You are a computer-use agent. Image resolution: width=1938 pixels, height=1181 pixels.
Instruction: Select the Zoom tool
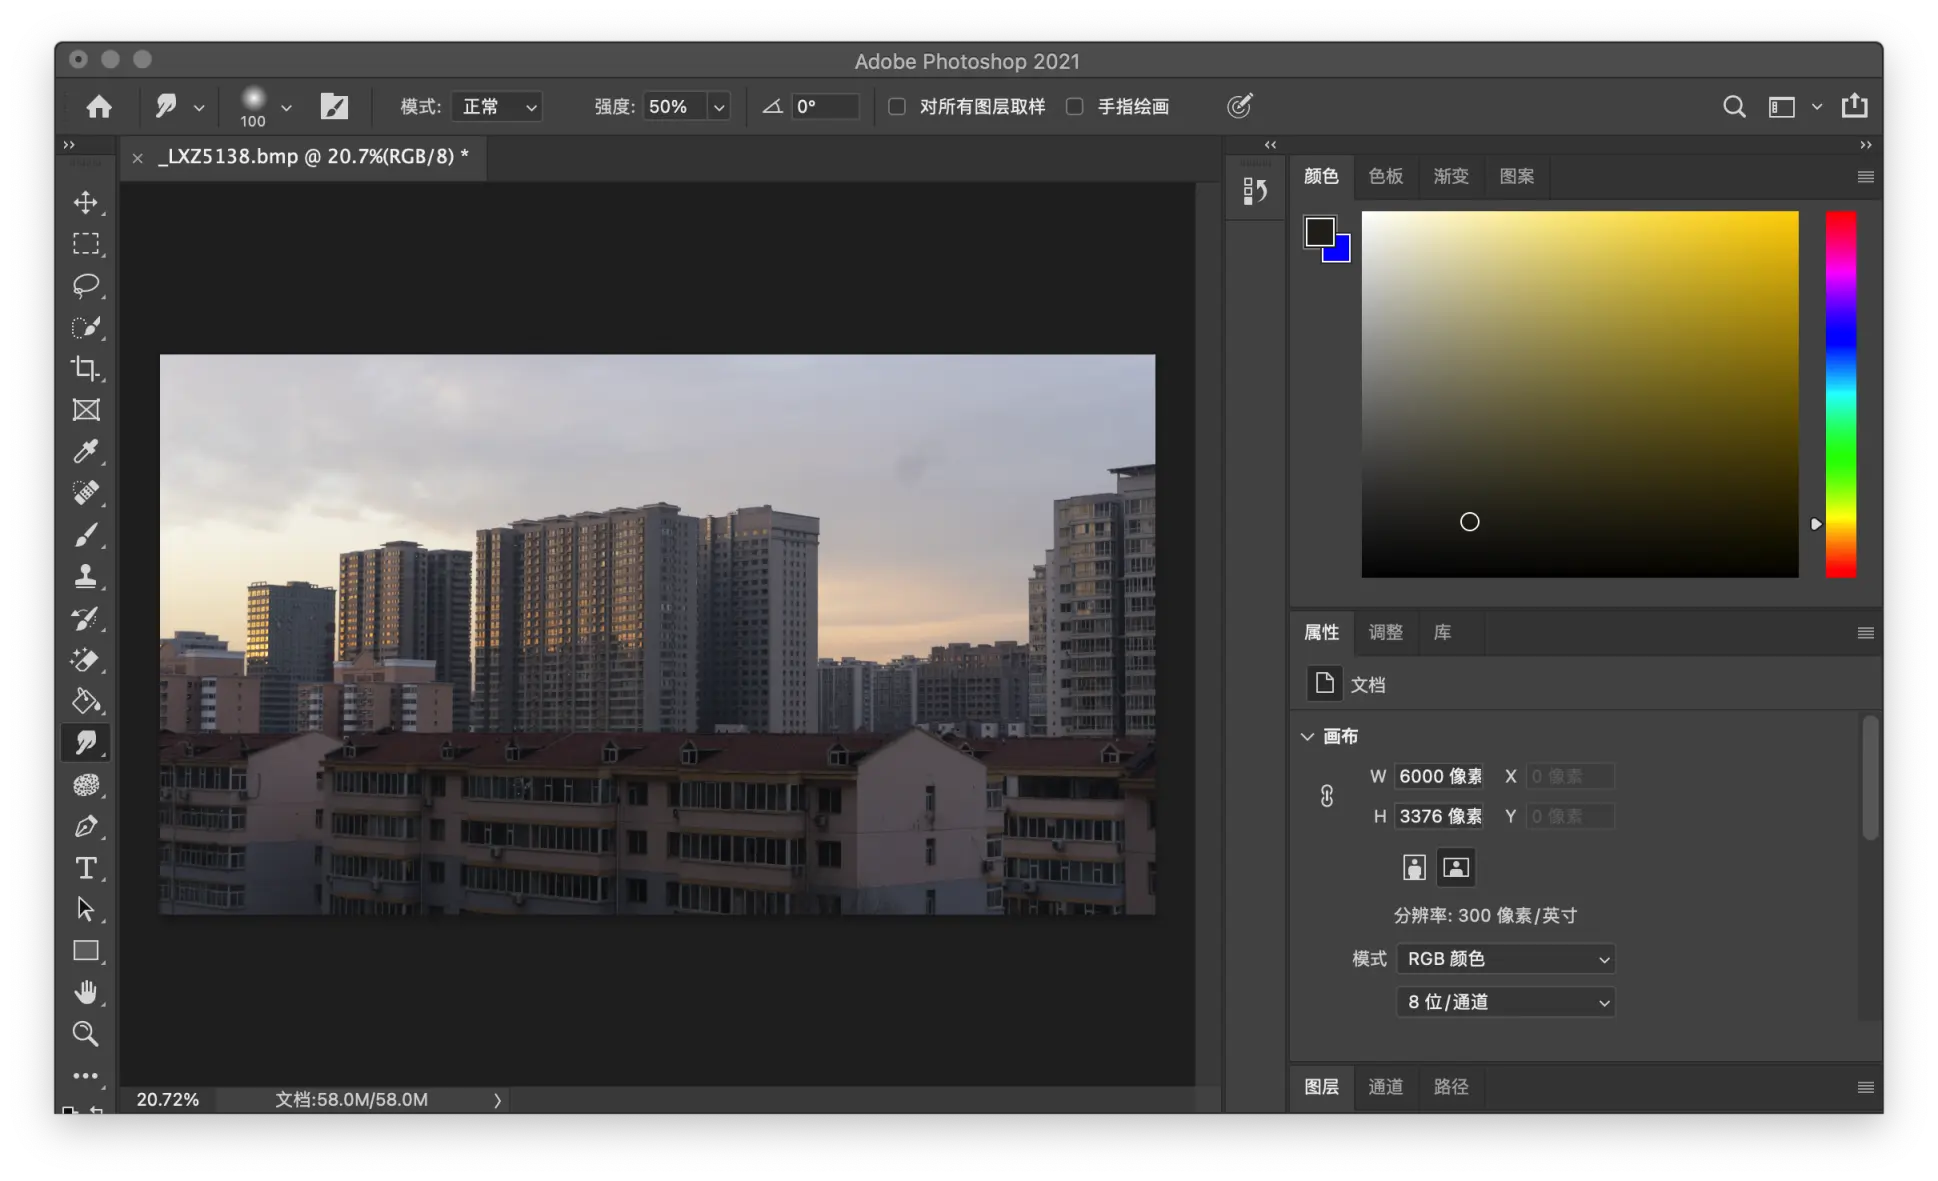tap(86, 1034)
